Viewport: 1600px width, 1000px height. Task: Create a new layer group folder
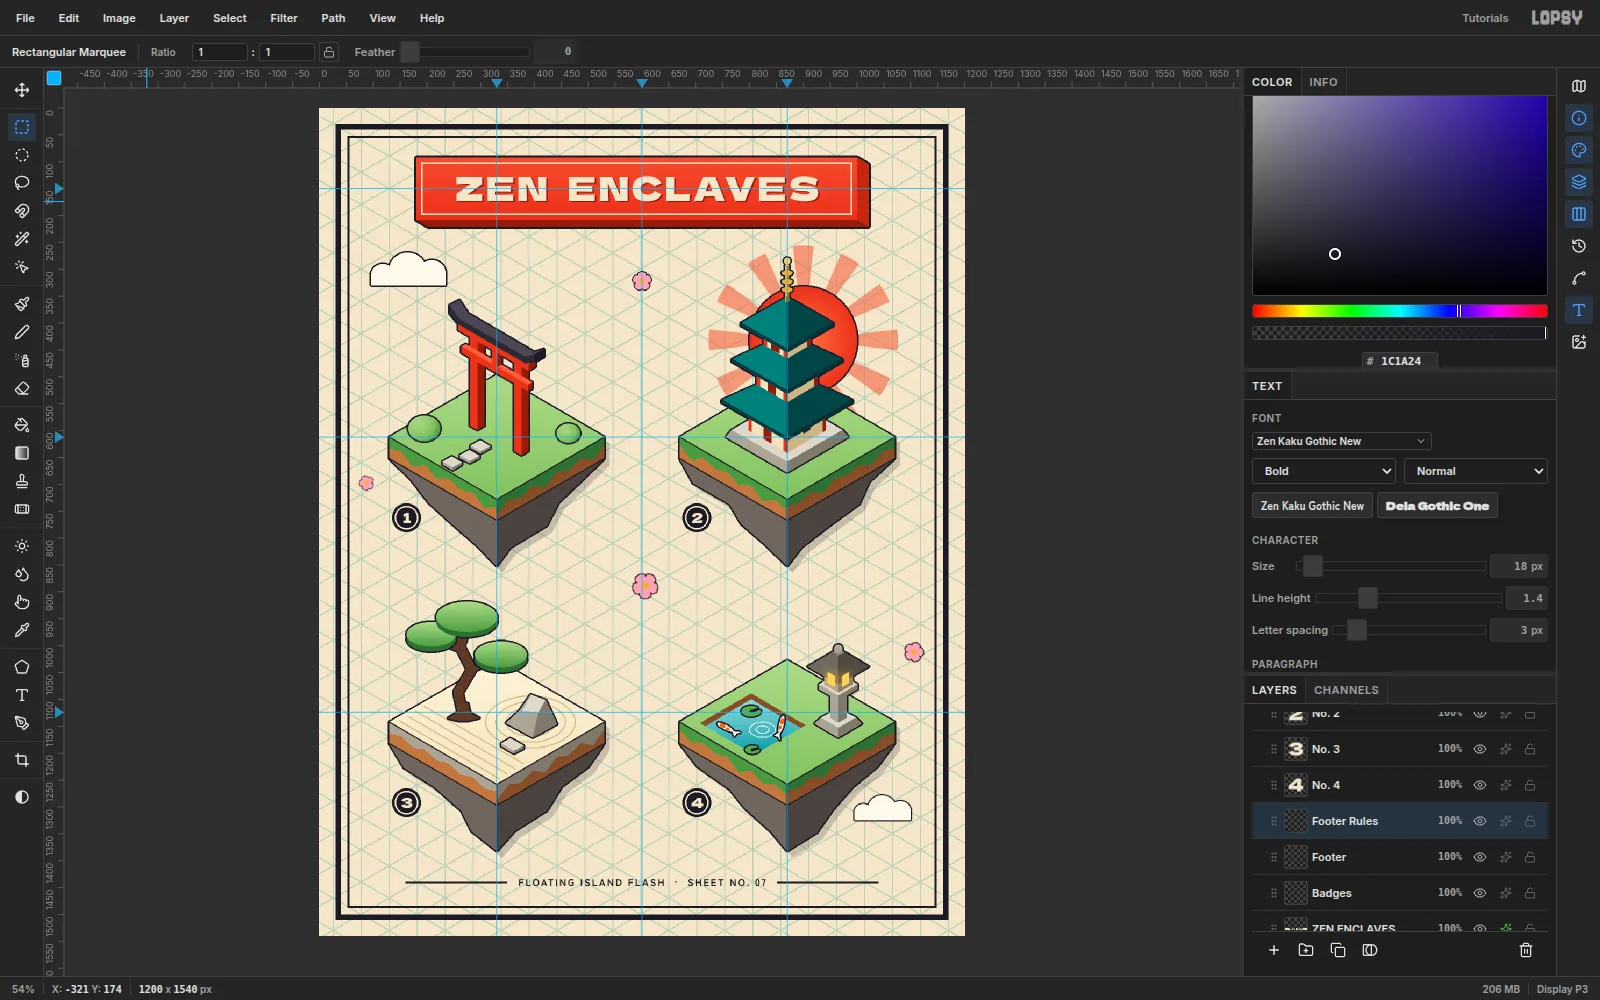click(x=1306, y=950)
